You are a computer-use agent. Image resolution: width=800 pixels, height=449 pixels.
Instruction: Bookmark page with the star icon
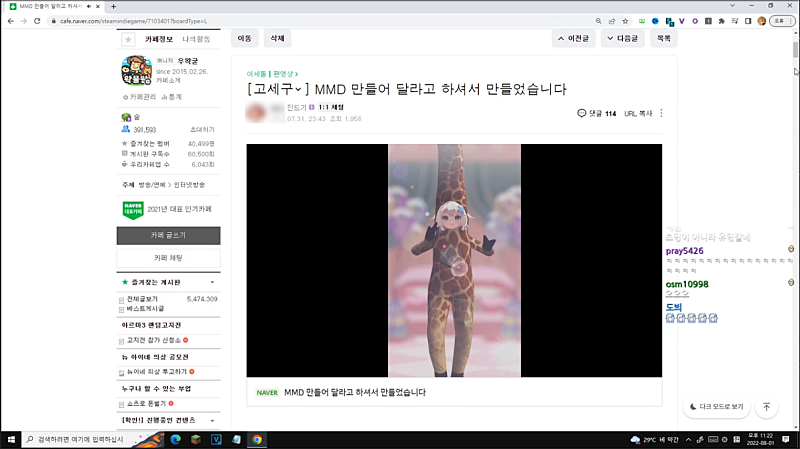(625, 21)
